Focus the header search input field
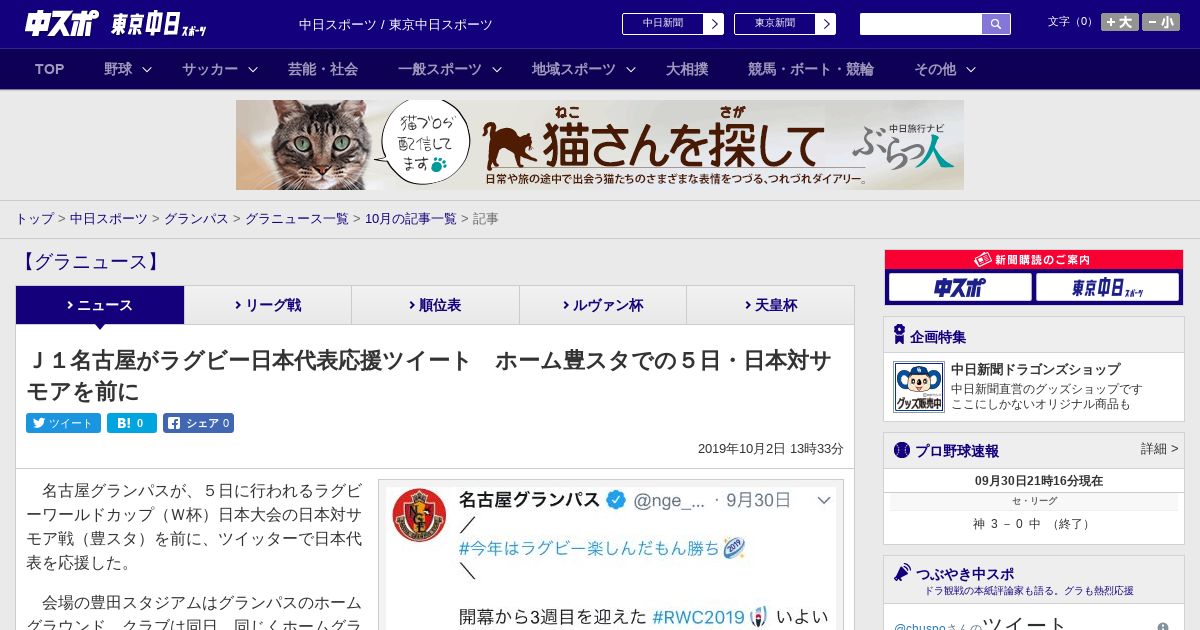The width and height of the screenshot is (1200, 630). click(921, 24)
